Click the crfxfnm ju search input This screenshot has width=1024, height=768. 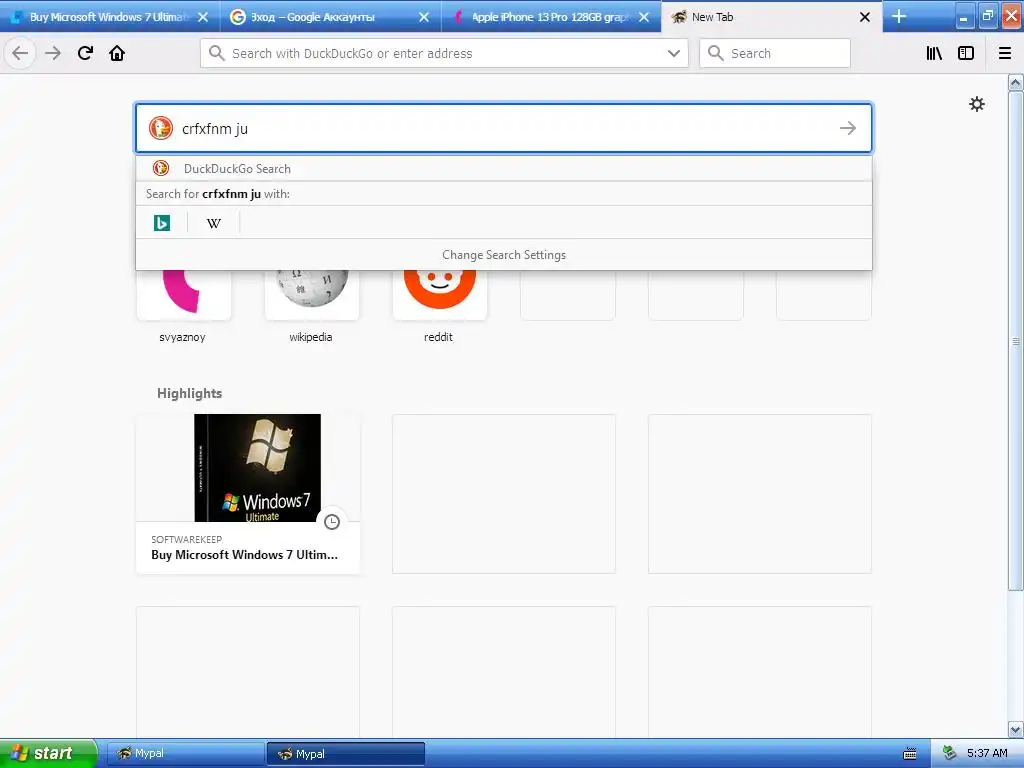pos(504,128)
